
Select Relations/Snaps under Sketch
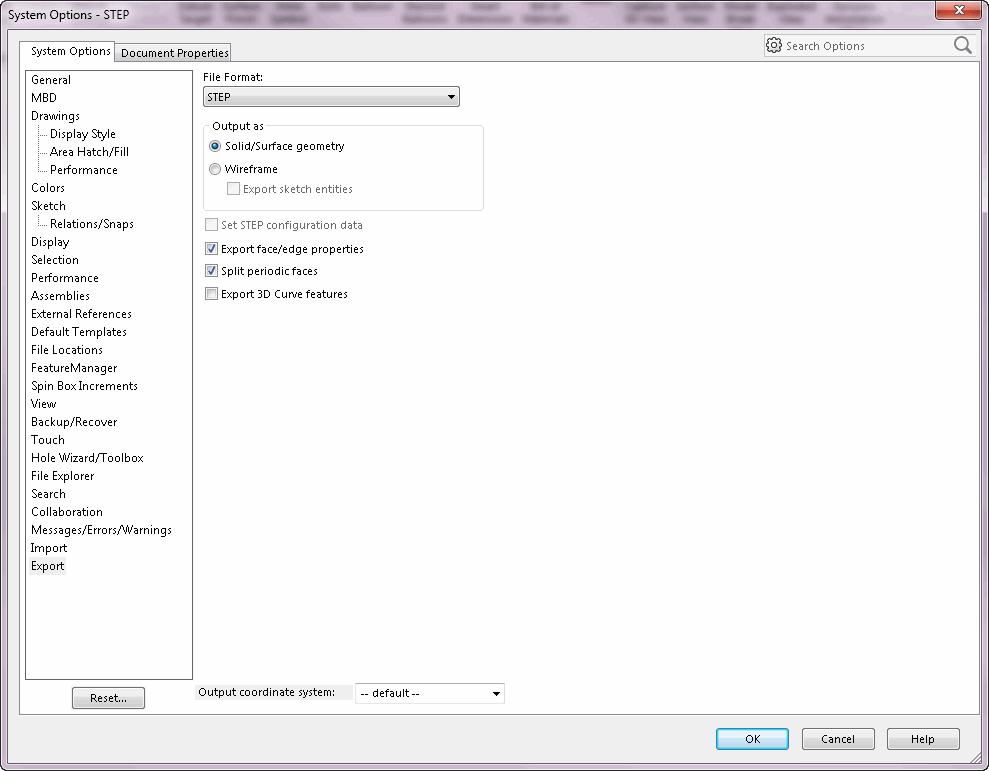click(91, 223)
